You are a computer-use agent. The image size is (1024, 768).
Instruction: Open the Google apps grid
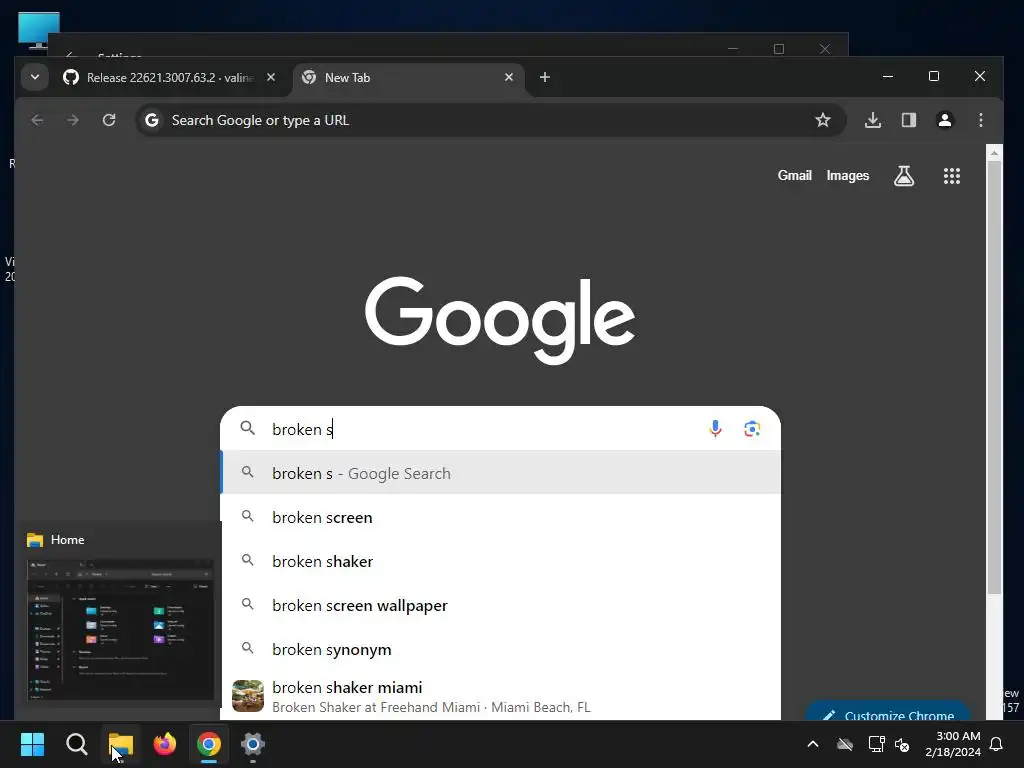[x=952, y=176]
